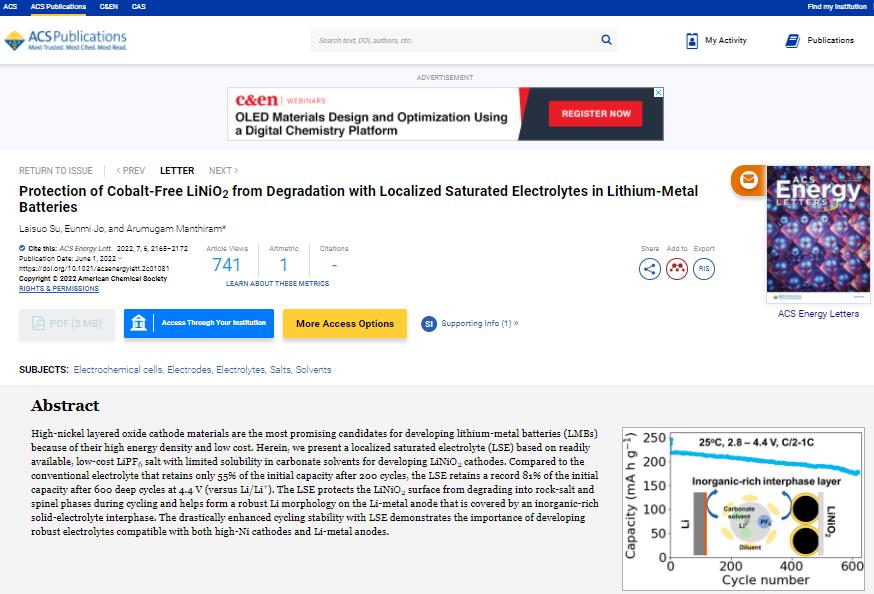Open the ACS Energy Letters cover thumbnail

tap(818, 234)
